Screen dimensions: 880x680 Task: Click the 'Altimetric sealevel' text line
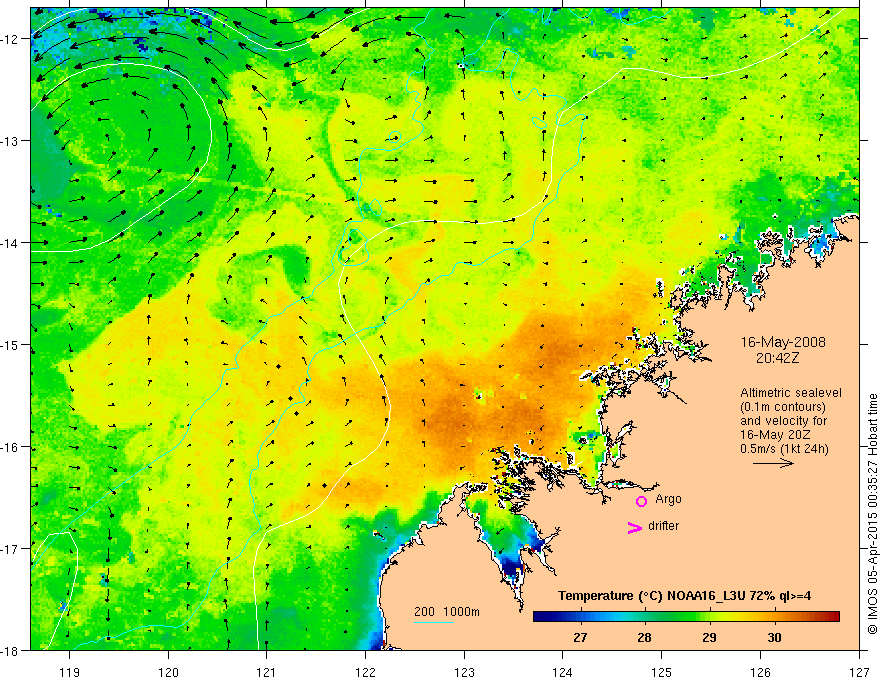tap(791, 393)
